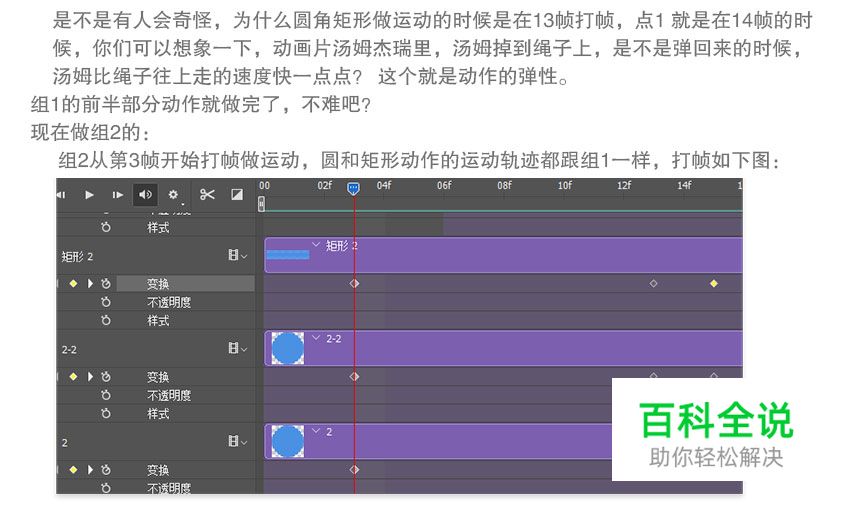Click the 12f mark on the time ruler

click(624, 185)
